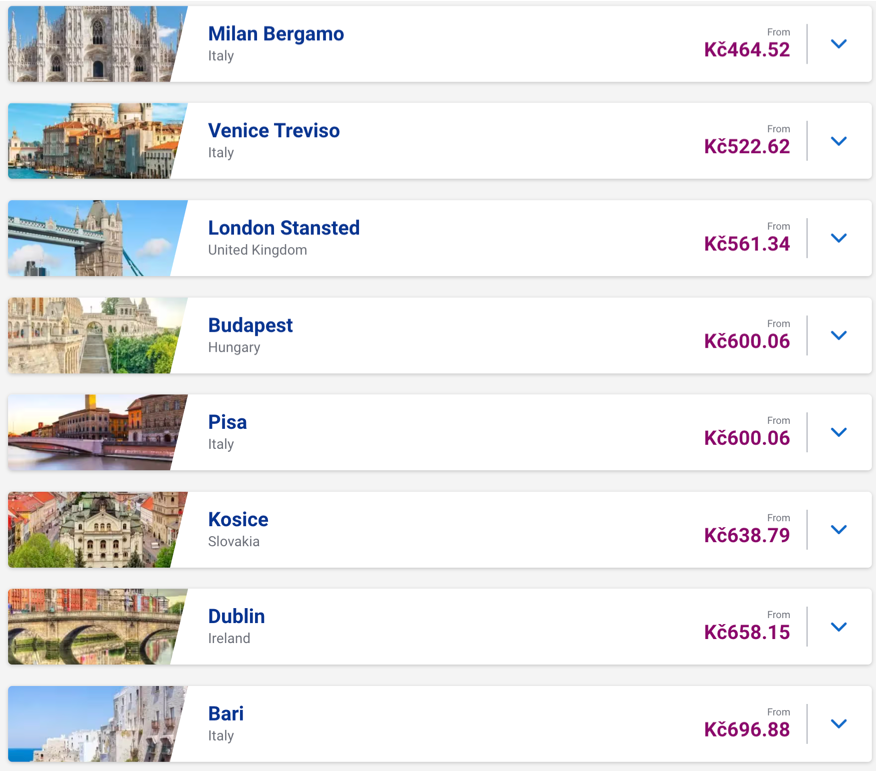Click the Kč600.06 price for Budapest
The height and width of the screenshot is (771, 876).
(x=747, y=340)
